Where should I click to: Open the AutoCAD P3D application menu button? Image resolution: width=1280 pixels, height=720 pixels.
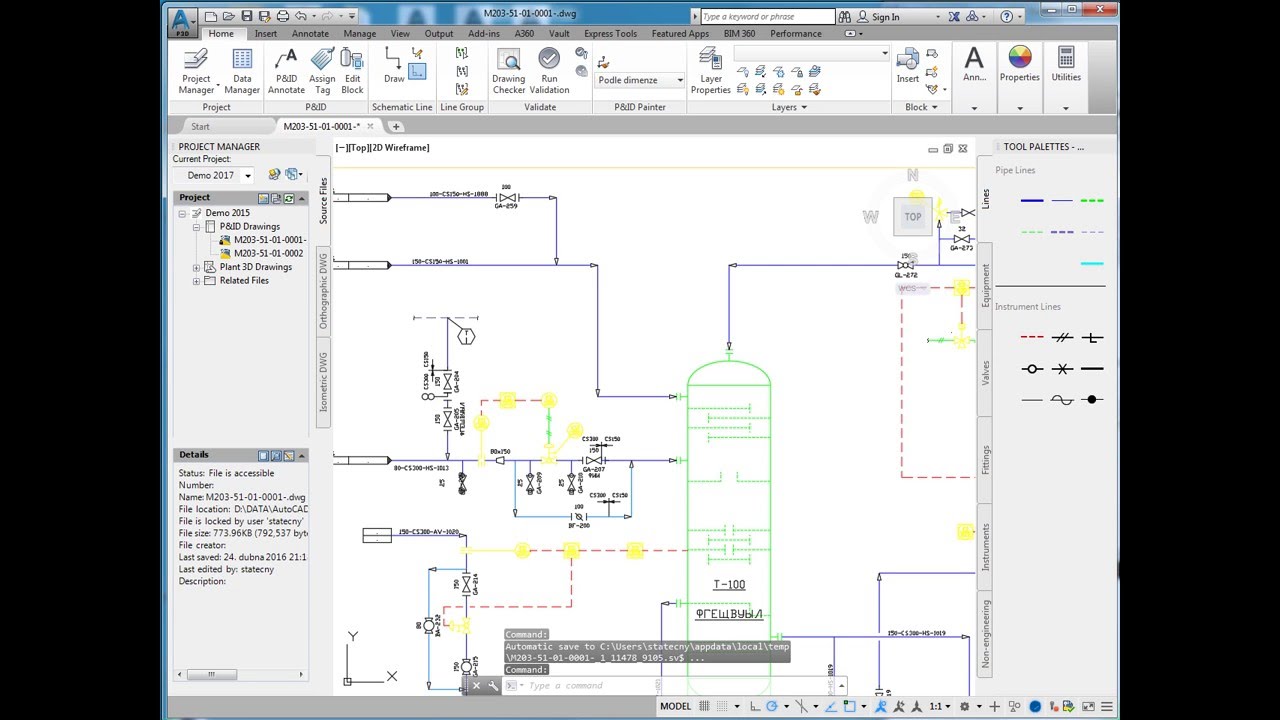pos(181,22)
